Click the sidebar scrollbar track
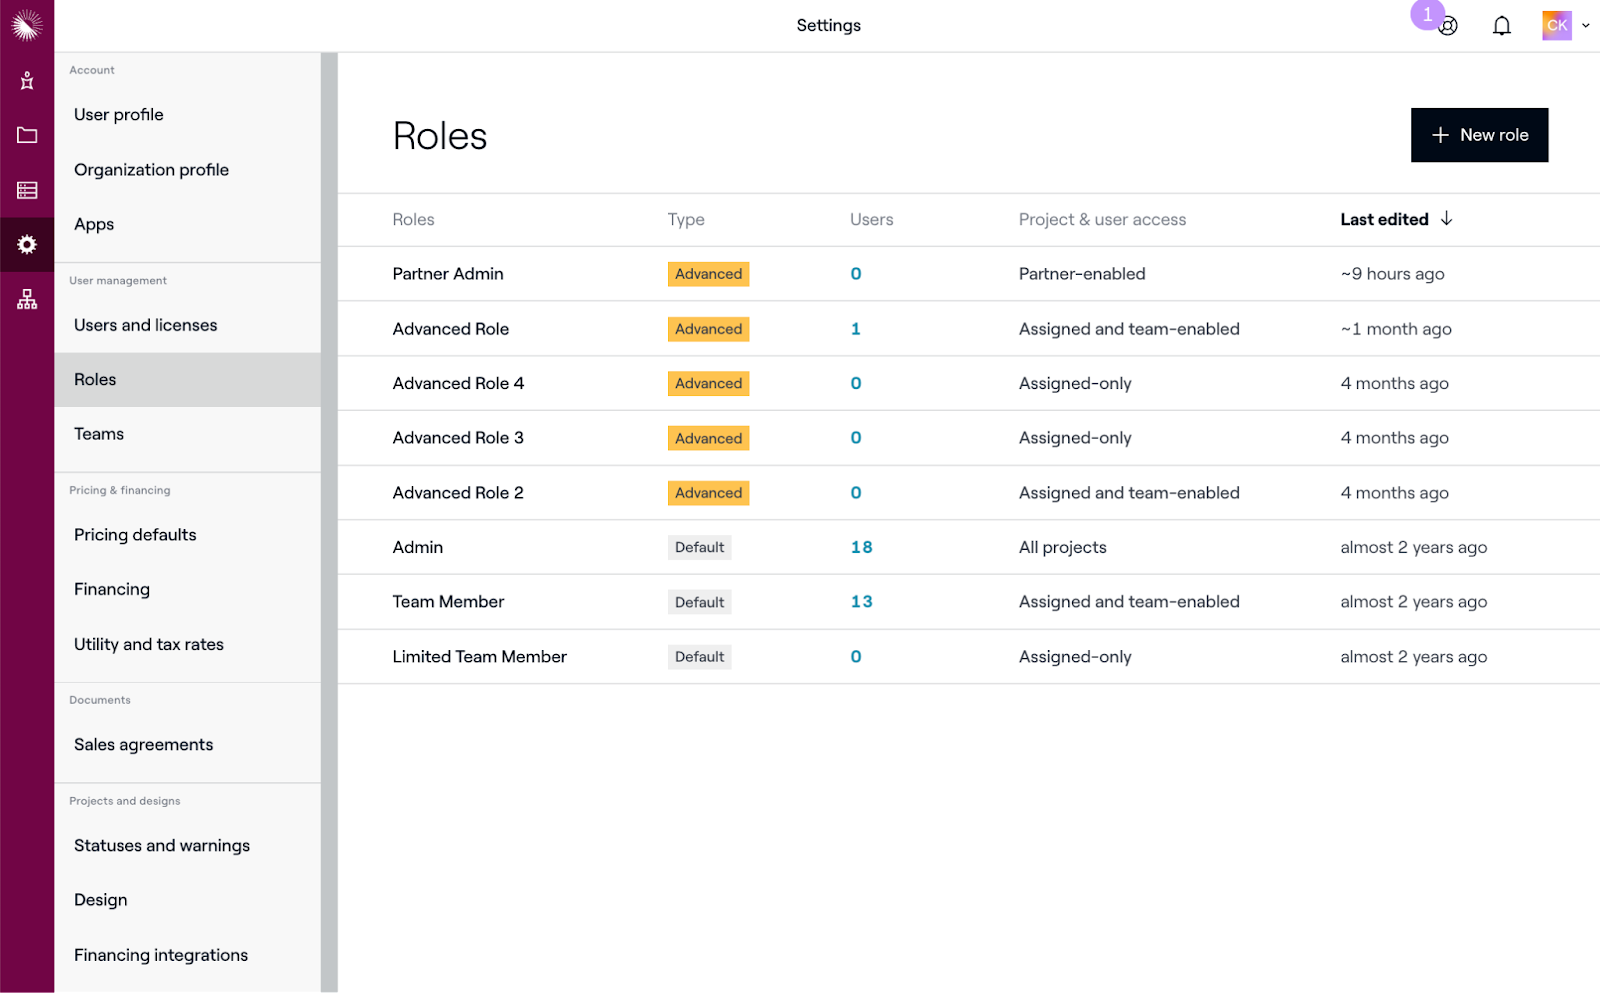 coord(329,500)
